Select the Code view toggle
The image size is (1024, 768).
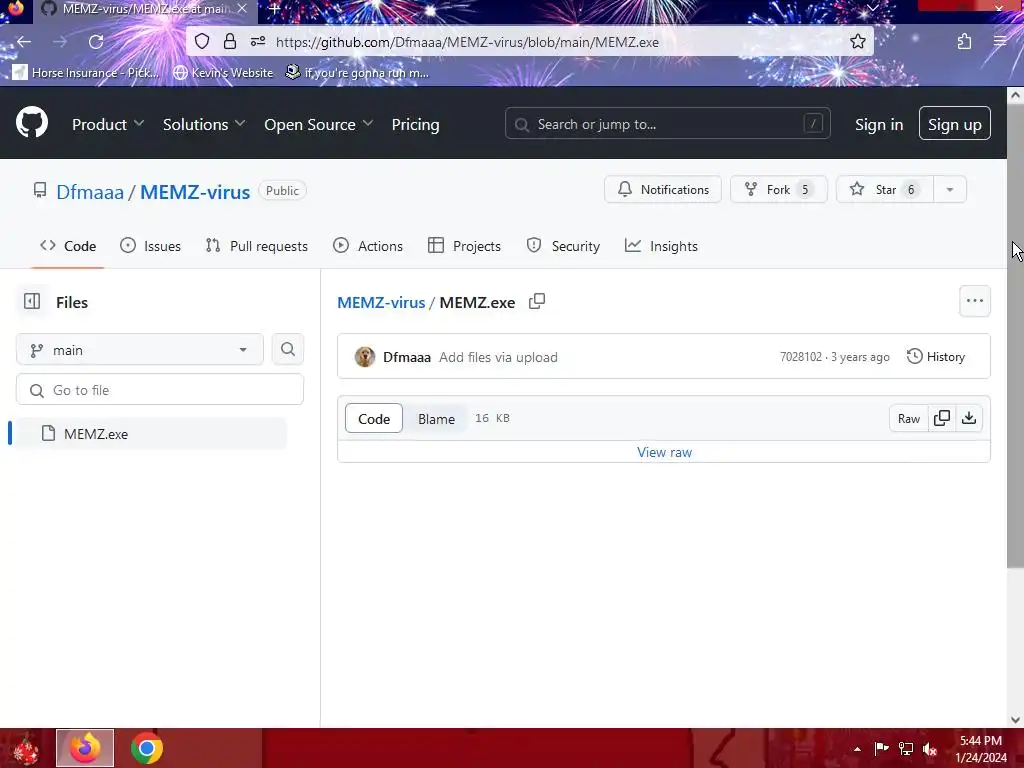374,419
